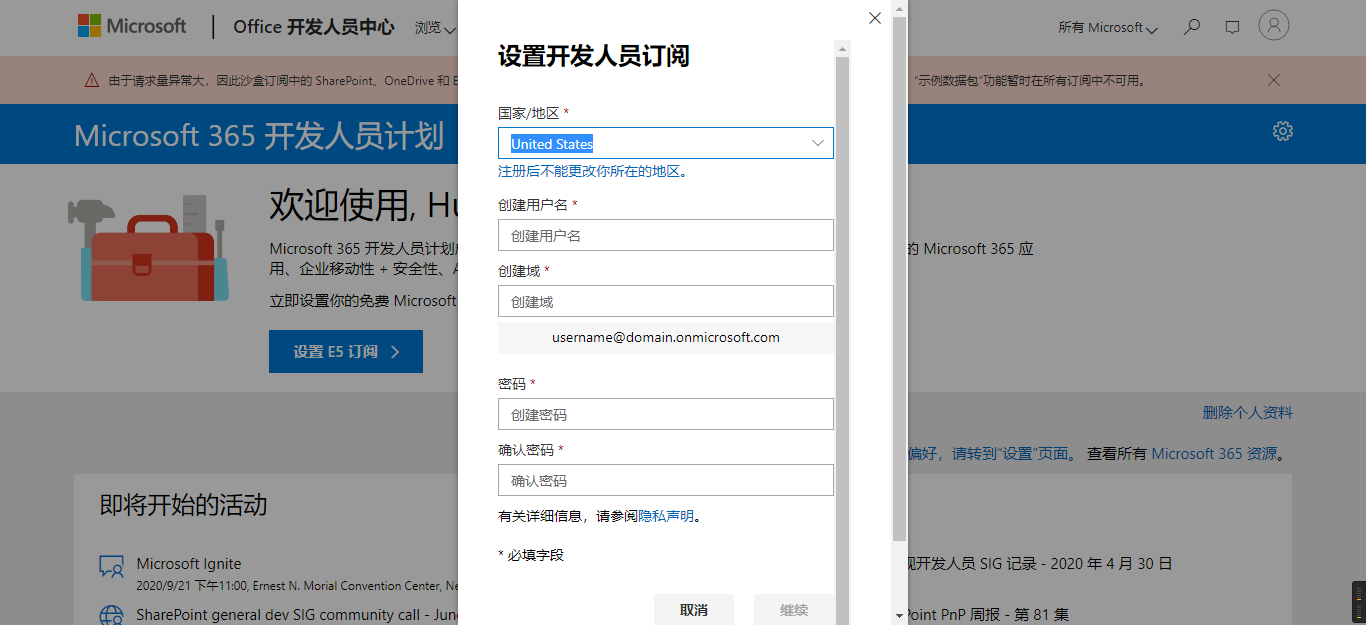Click the Microsoft 365 Developer Program heading
Screen dimensions: 1366x625
pos(259,135)
